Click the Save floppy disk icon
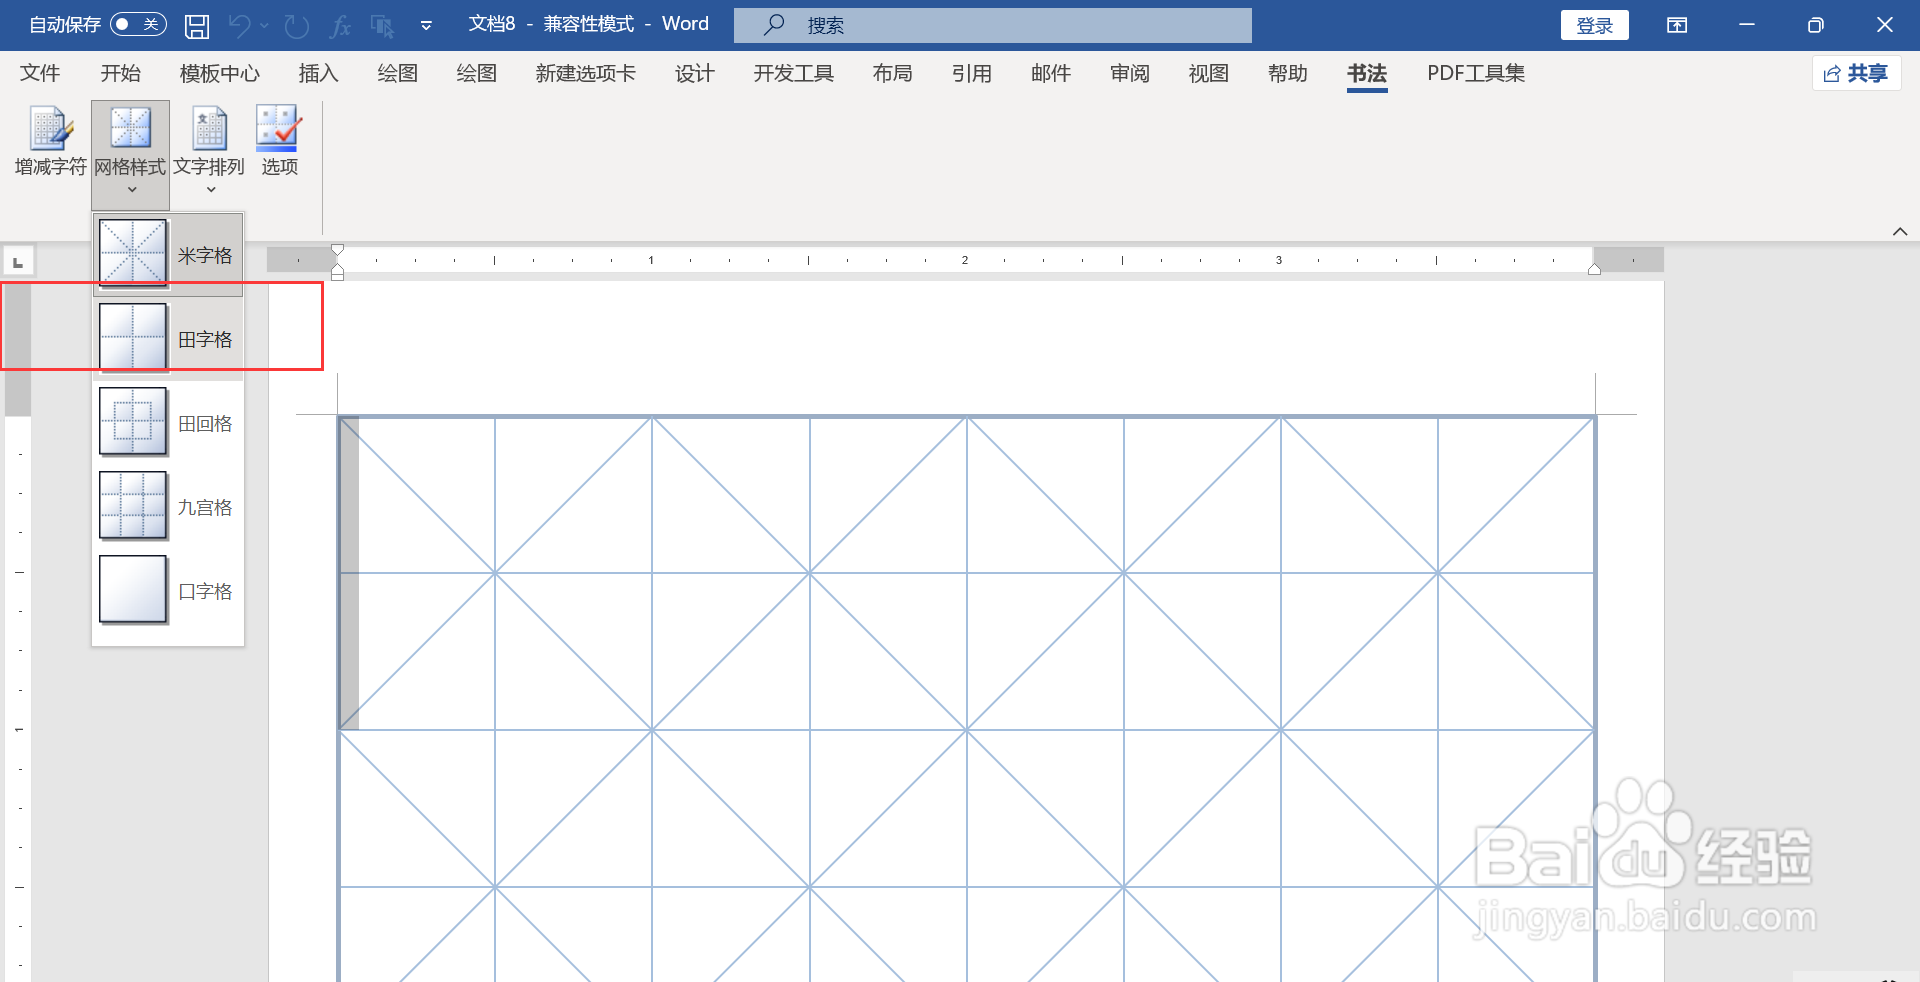 (x=197, y=25)
